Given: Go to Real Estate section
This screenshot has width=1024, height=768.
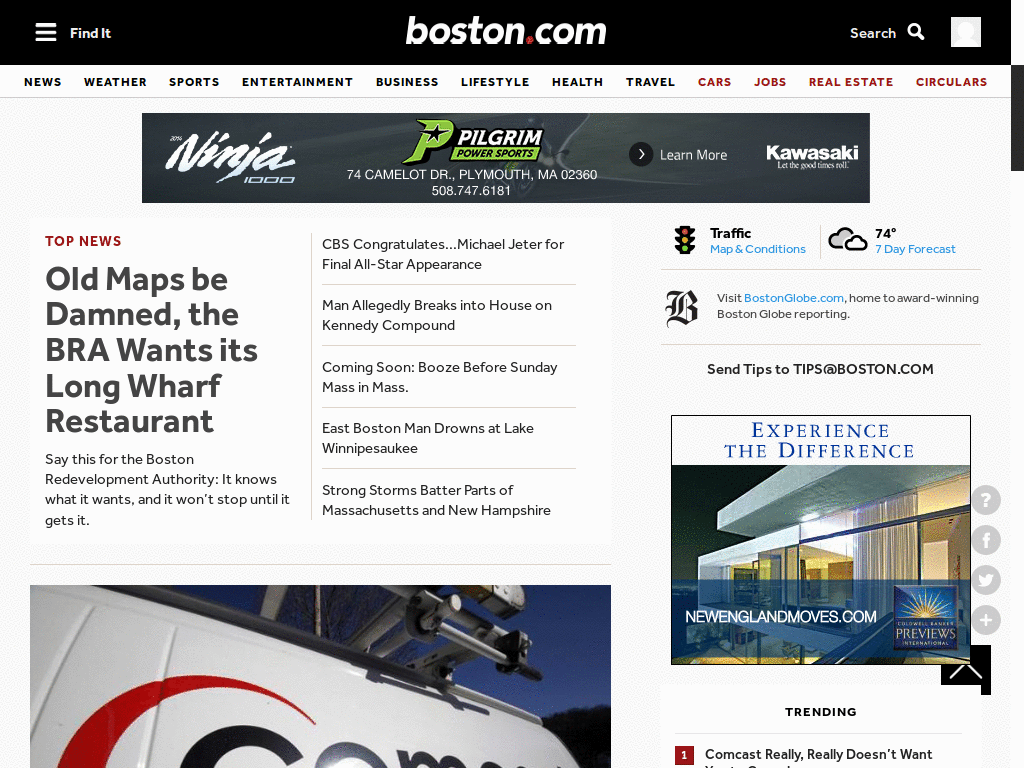Looking at the screenshot, I should pyautogui.click(x=851, y=82).
